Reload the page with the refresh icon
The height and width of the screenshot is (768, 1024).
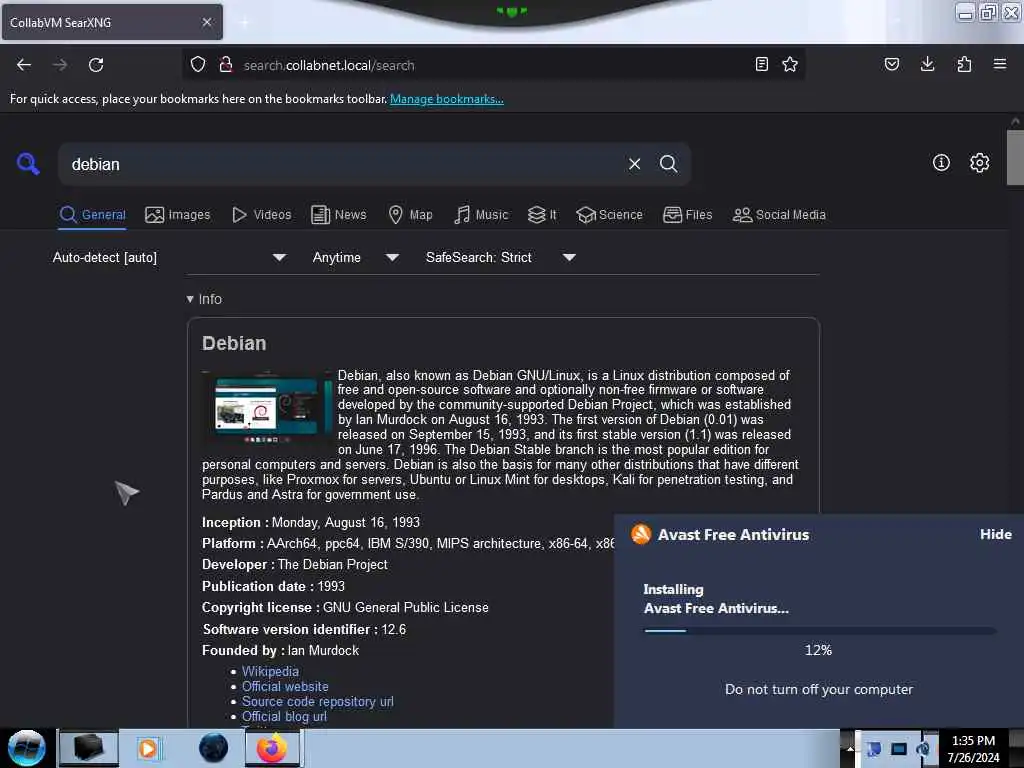click(x=96, y=65)
